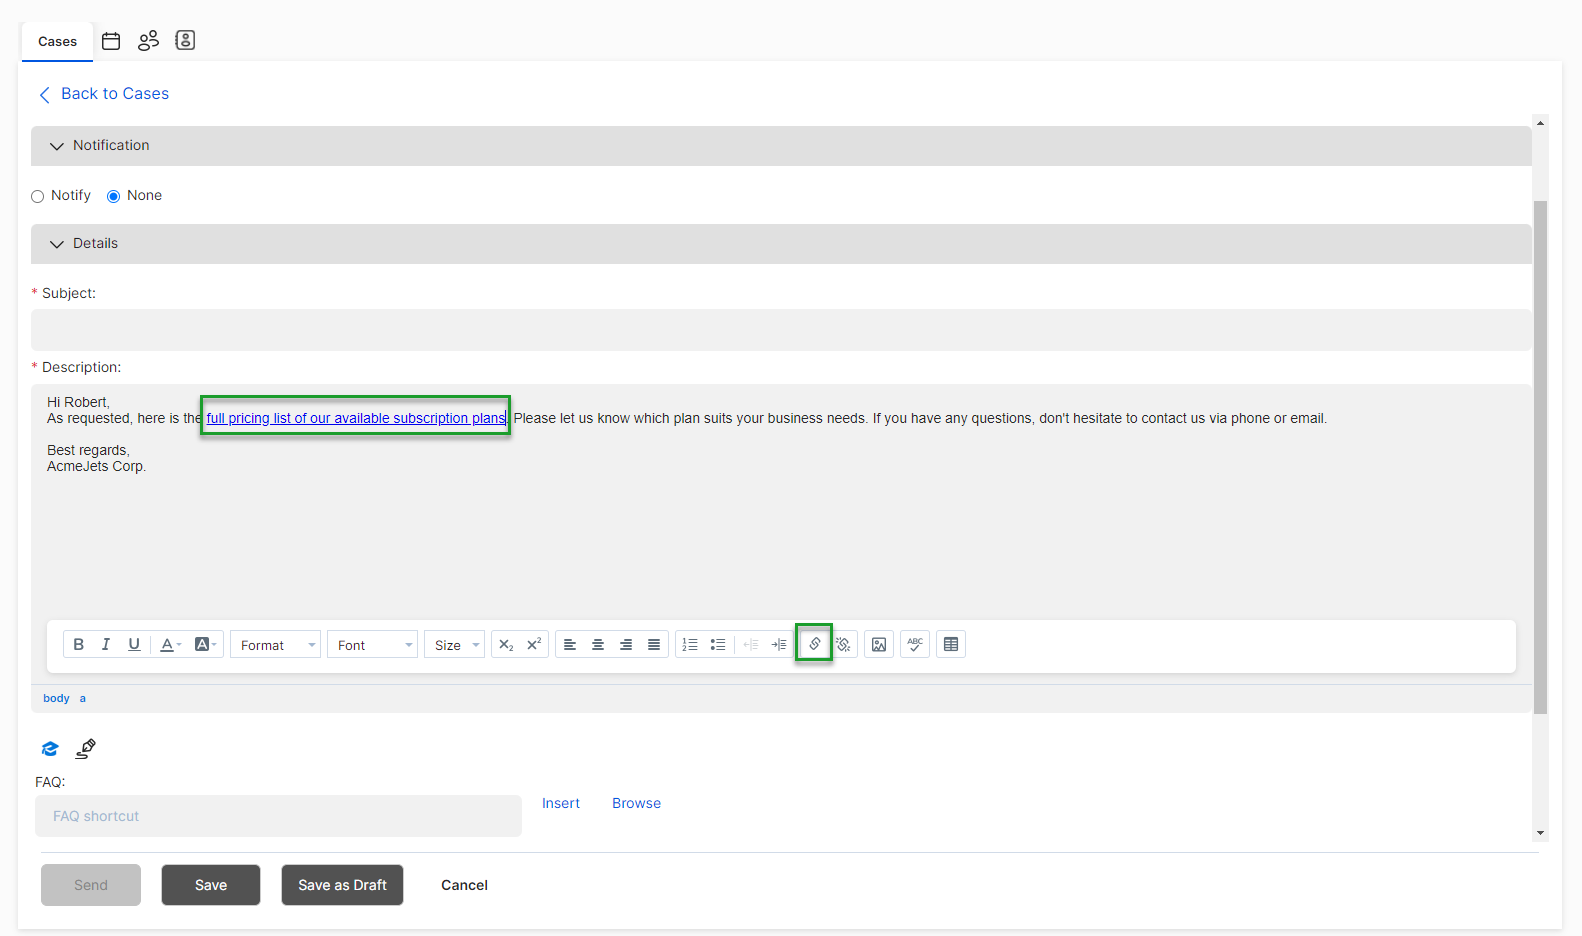Image resolution: width=1582 pixels, height=936 pixels.
Task: Click Insert next to FAQ
Action: pyautogui.click(x=561, y=803)
